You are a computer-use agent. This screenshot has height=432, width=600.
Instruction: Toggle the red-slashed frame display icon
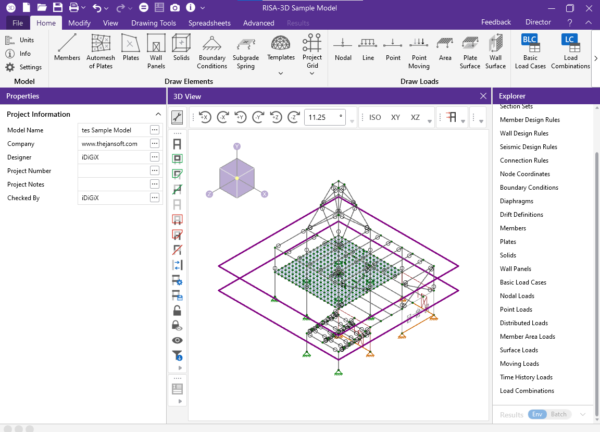[x=177, y=250]
